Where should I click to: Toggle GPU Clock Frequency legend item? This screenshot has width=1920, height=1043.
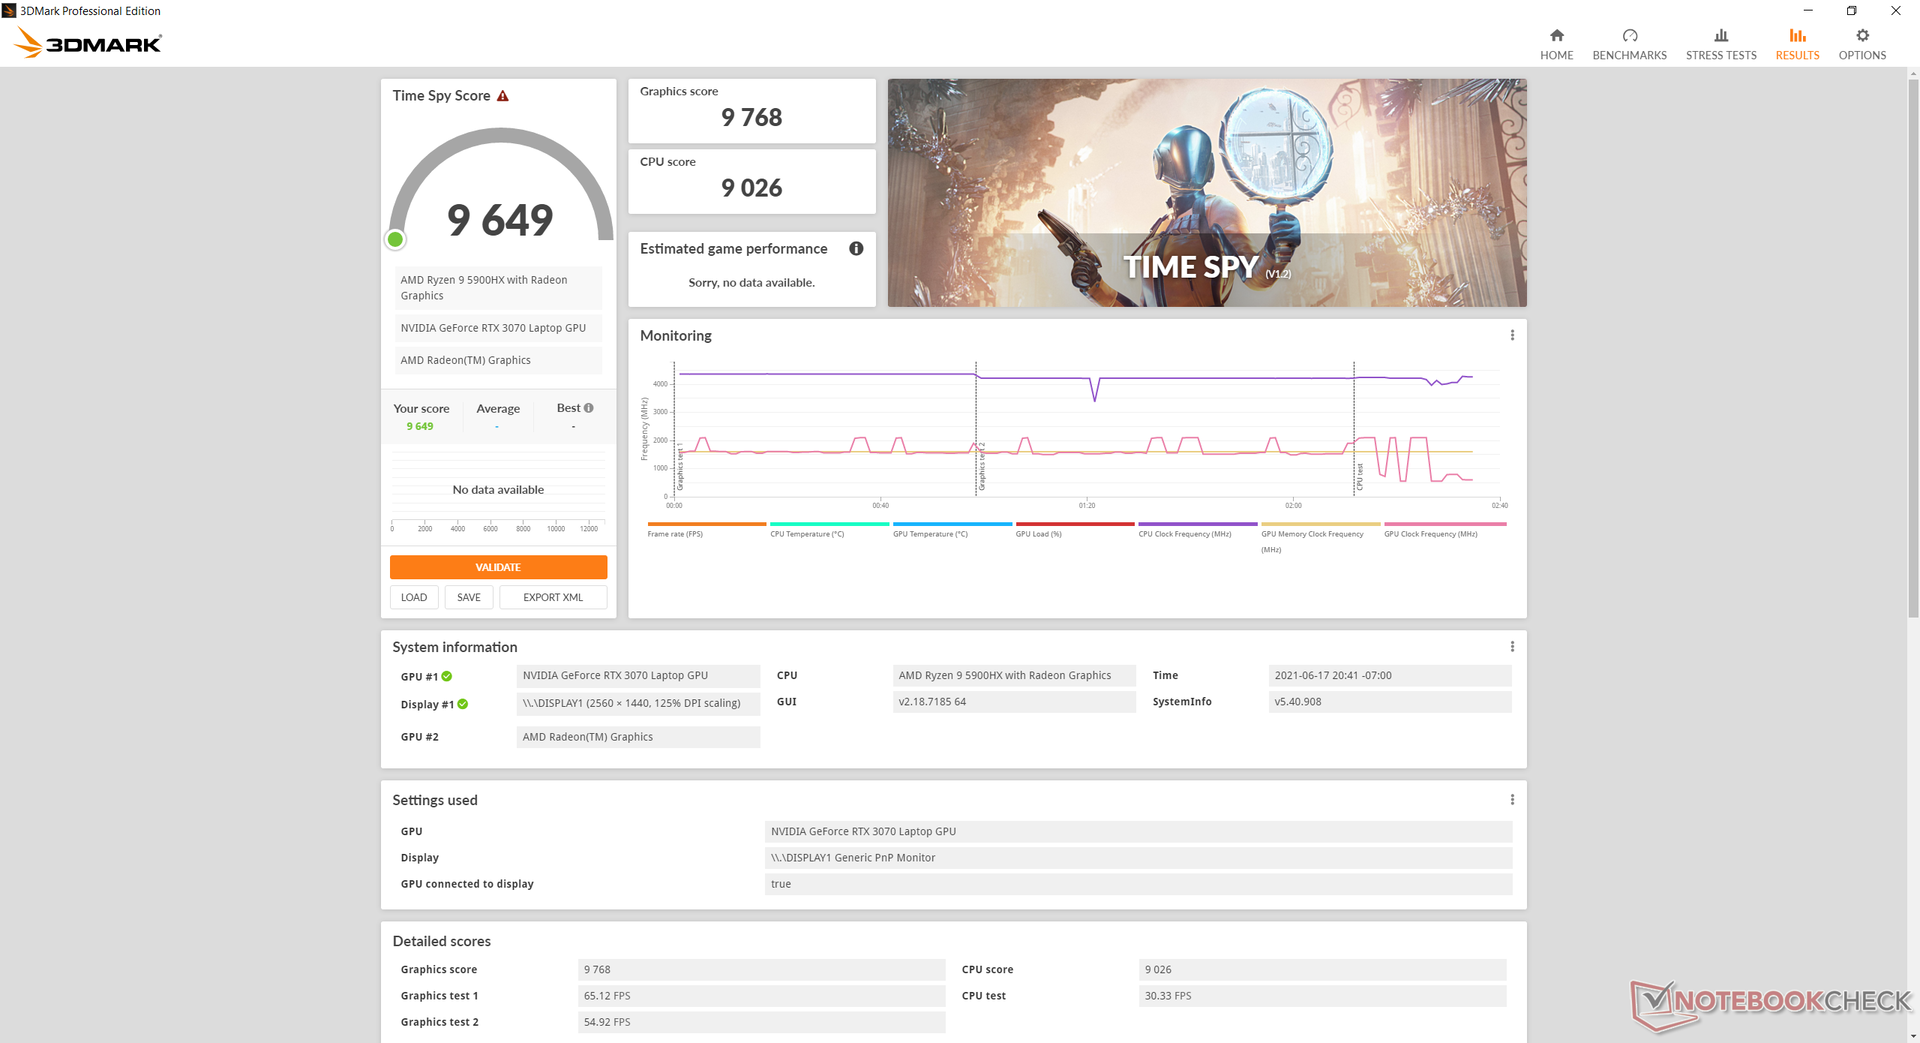pyautogui.click(x=1445, y=529)
